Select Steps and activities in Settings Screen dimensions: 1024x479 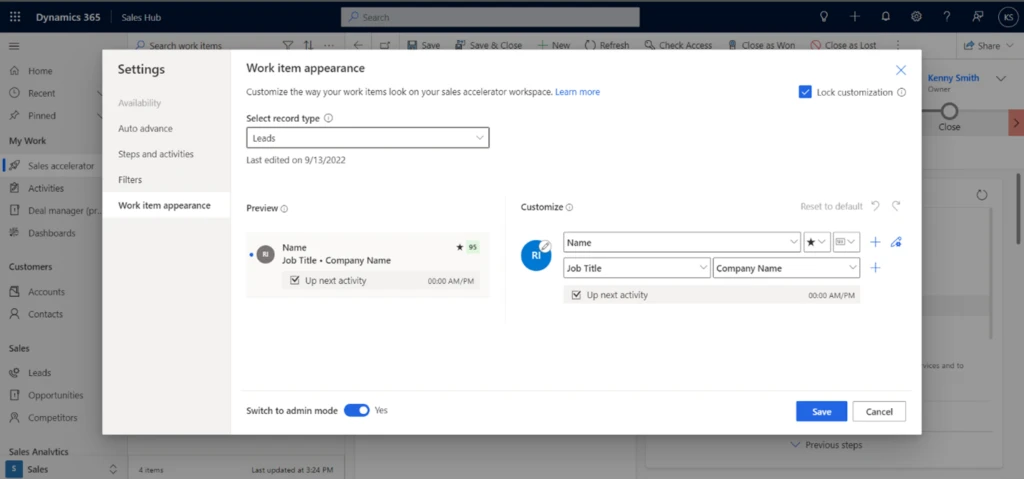(155, 154)
